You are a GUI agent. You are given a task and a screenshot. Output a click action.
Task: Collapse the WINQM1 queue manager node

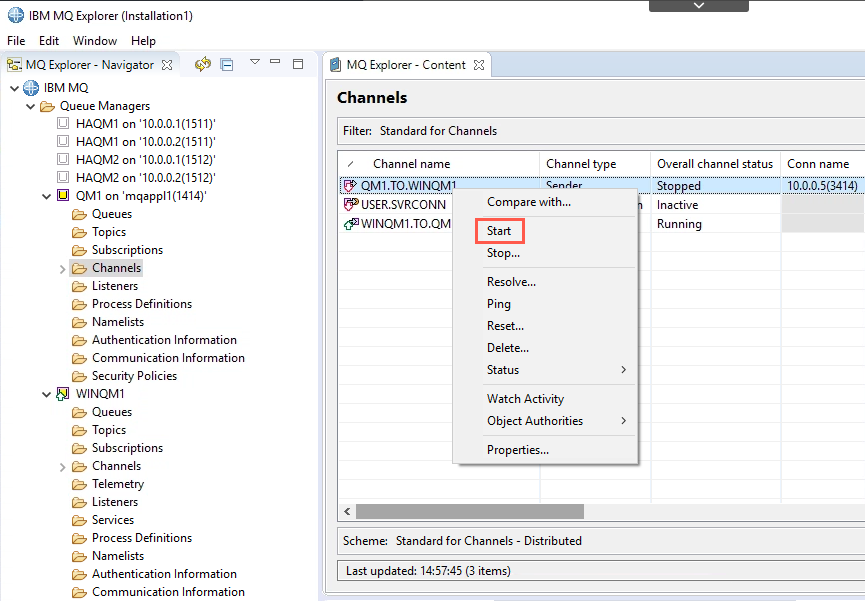tap(46, 394)
